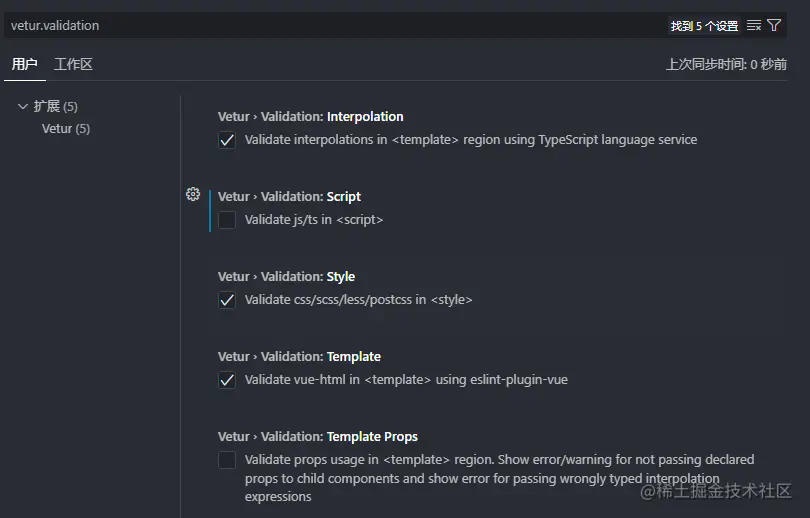
Task: Disable Validation: Interpolation checkbox
Action: 227,140
